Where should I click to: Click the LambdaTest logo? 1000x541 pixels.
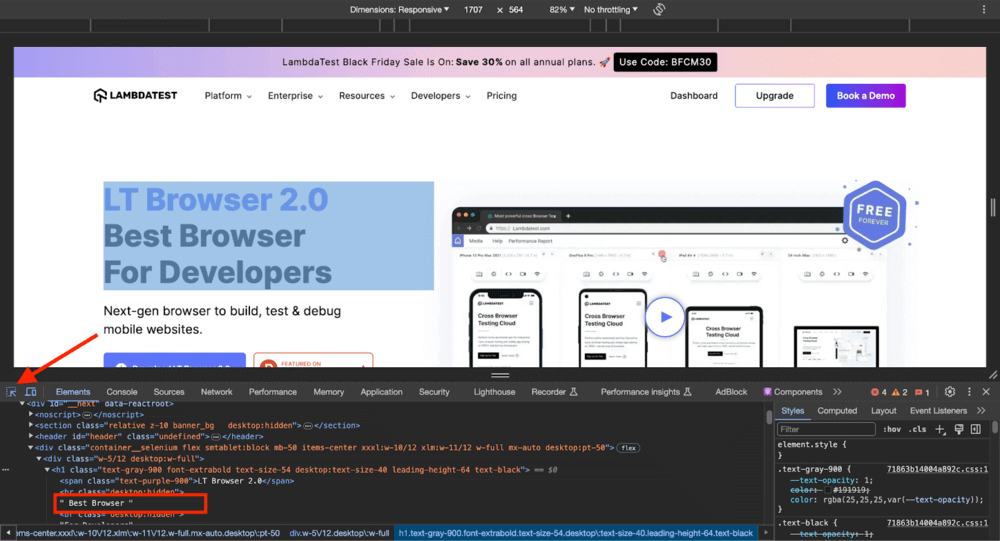[135, 96]
